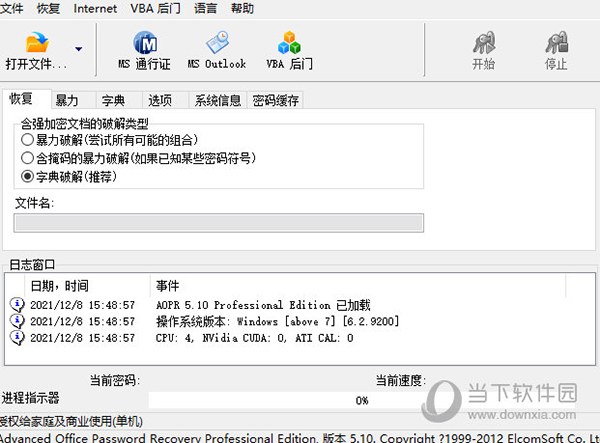Switch to the 字典 tab
The image size is (600, 443).
point(119,101)
